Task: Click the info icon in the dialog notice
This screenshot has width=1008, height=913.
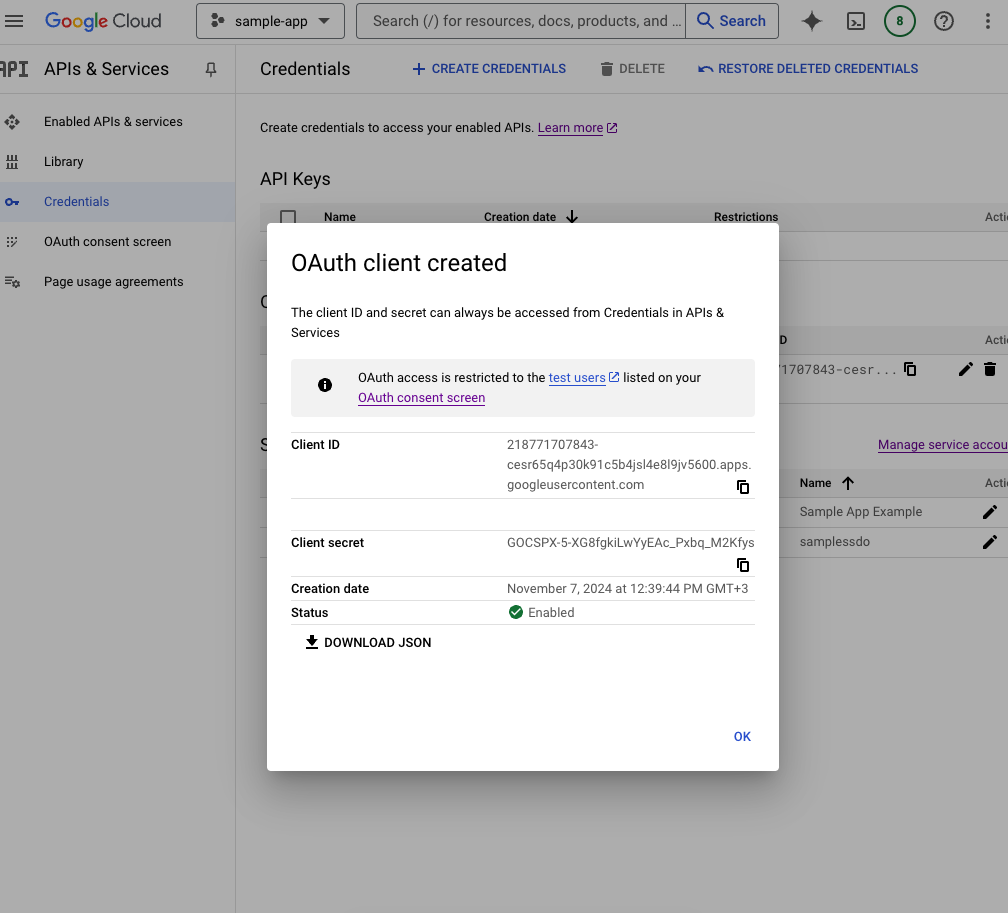Action: click(x=325, y=385)
